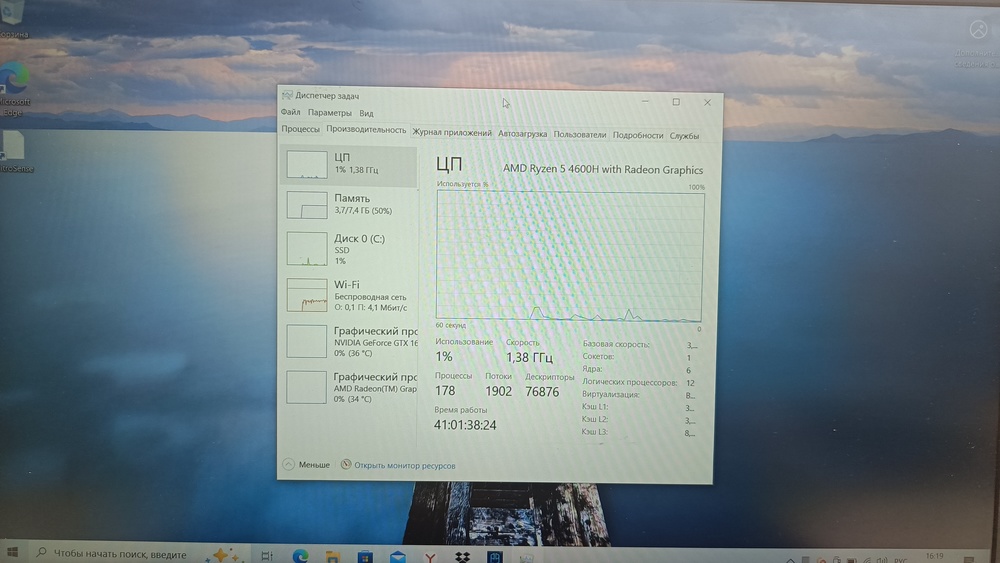Open Wi-Fi network performance view
This screenshot has height=563, width=1000.
[348, 296]
